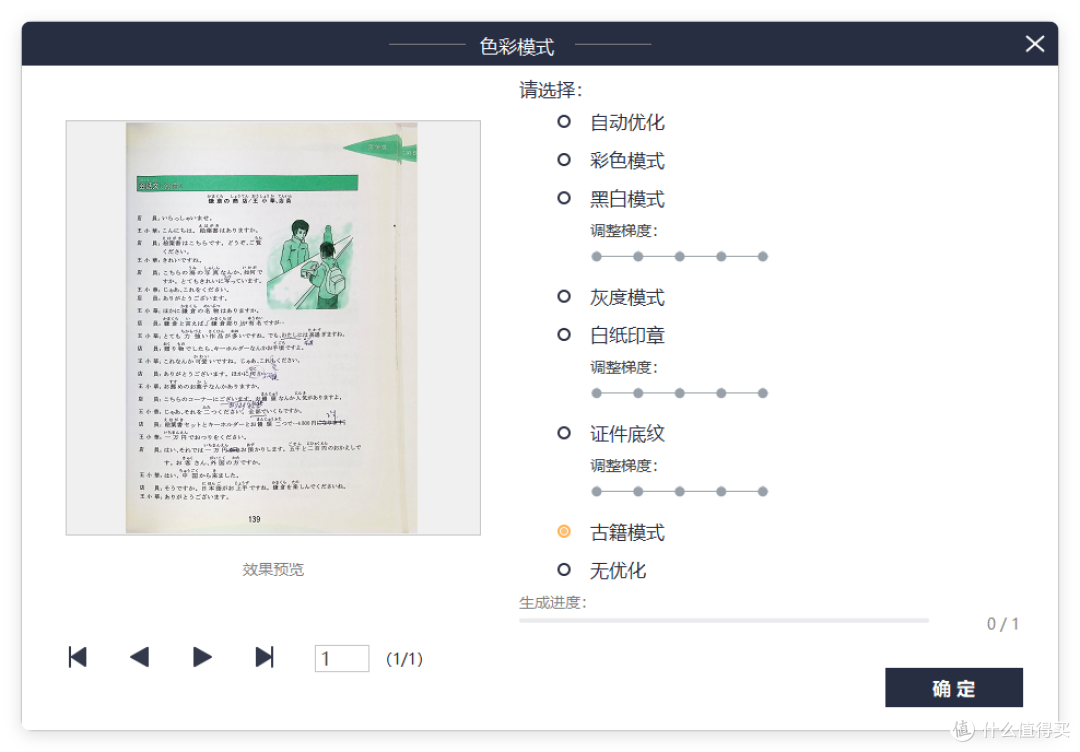This screenshot has height=752, width=1080.
Task: Select the 自动优化 radio option
Action: pyautogui.click(x=564, y=122)
